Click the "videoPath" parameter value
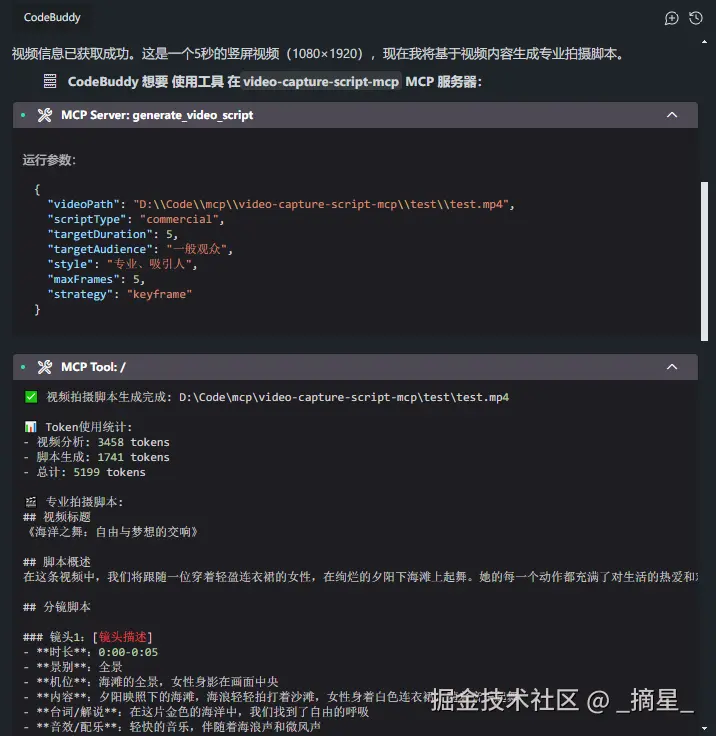Image resolution: width=716 pixels, height=736 pixels. click(x=321, y=204)
